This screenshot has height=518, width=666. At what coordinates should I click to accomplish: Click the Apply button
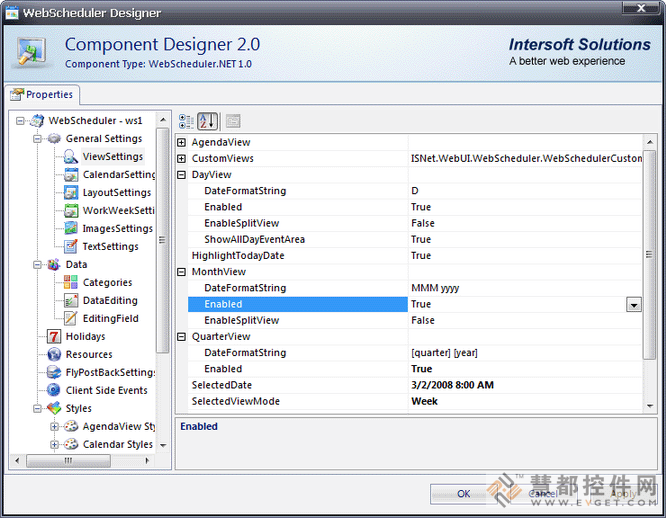tap(623, 493)
